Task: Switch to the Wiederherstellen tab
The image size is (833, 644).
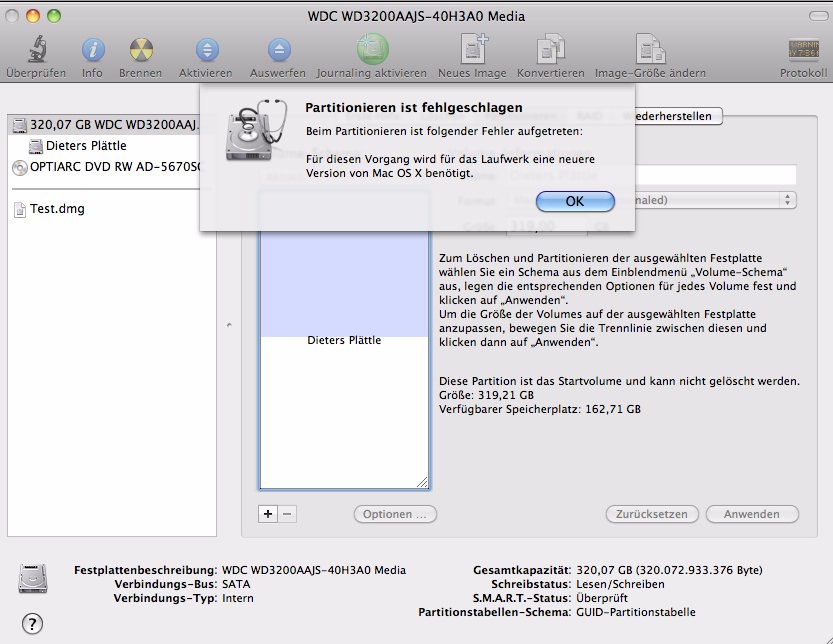Action: click(x=669, y=116)
